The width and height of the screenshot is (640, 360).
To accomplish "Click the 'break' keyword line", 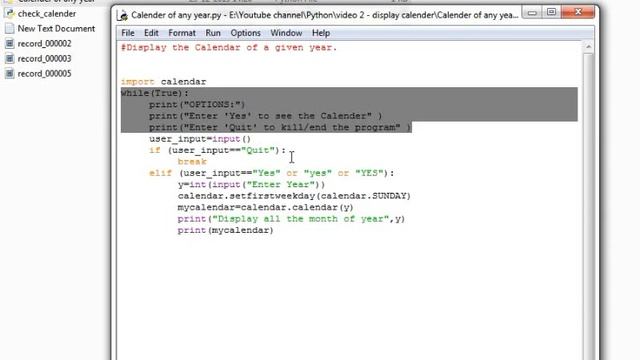I will pyautogui.click(x=192, y=162).
